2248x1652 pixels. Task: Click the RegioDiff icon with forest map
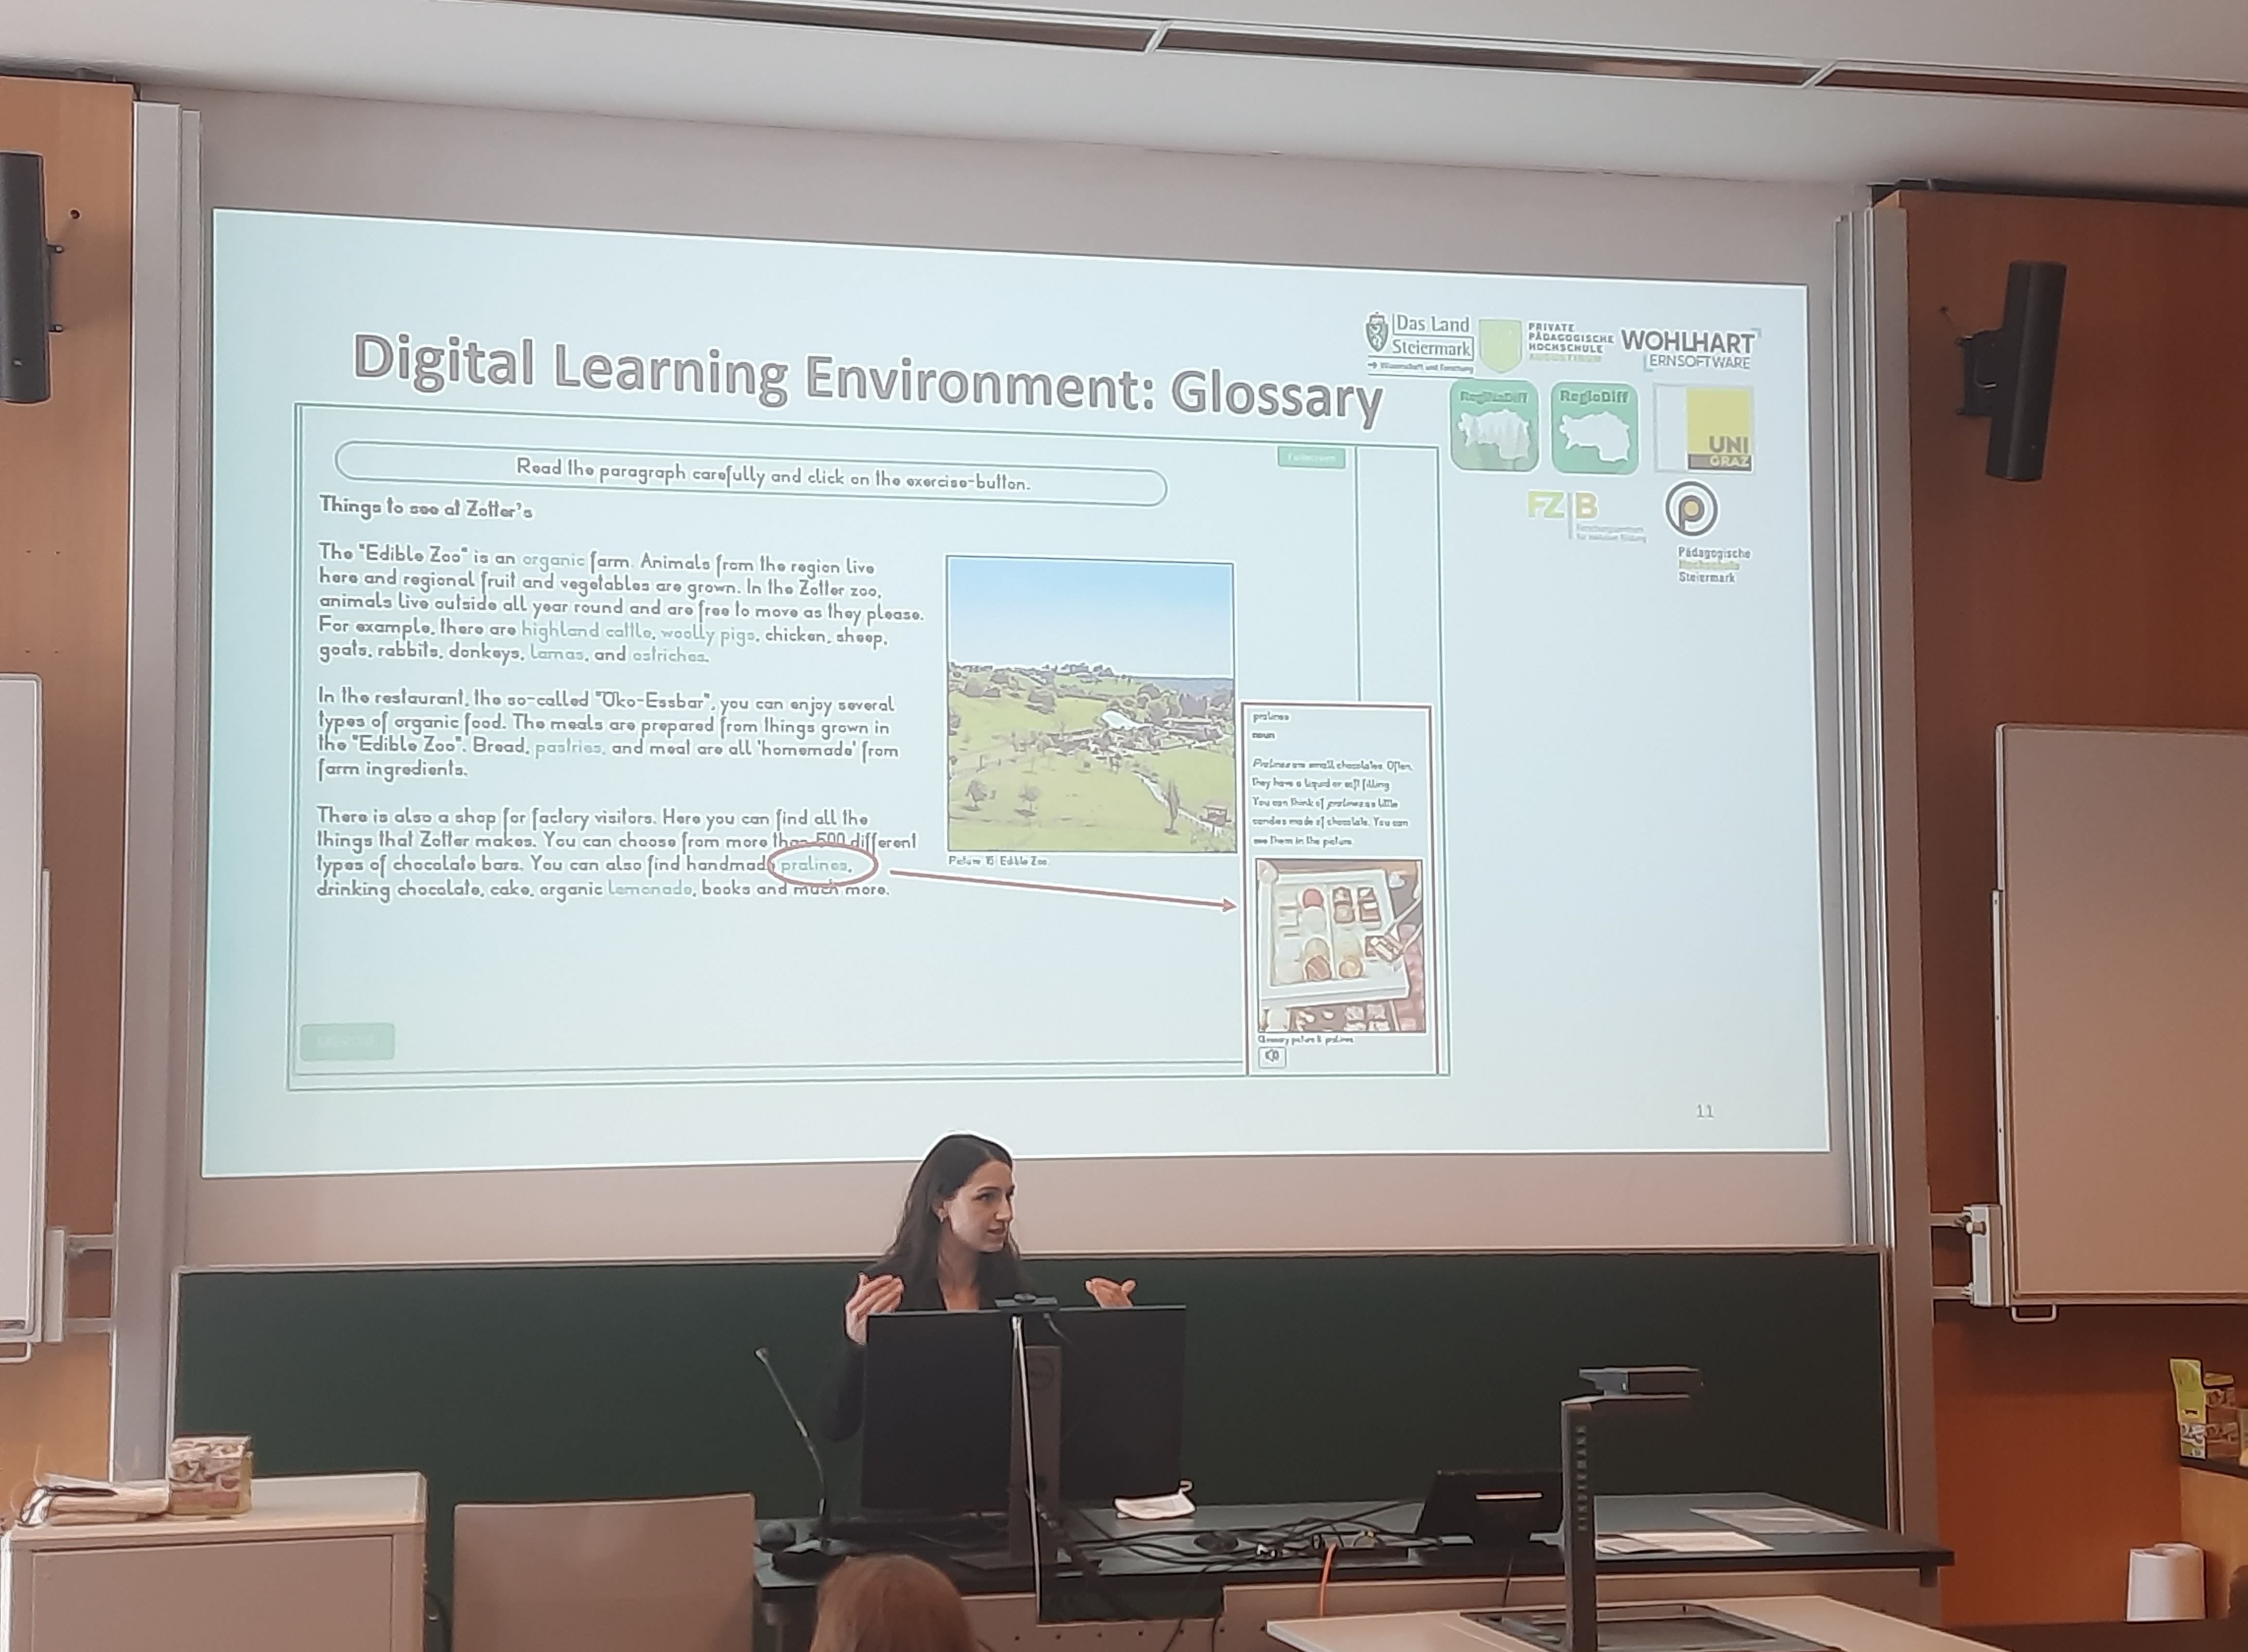1494,426
